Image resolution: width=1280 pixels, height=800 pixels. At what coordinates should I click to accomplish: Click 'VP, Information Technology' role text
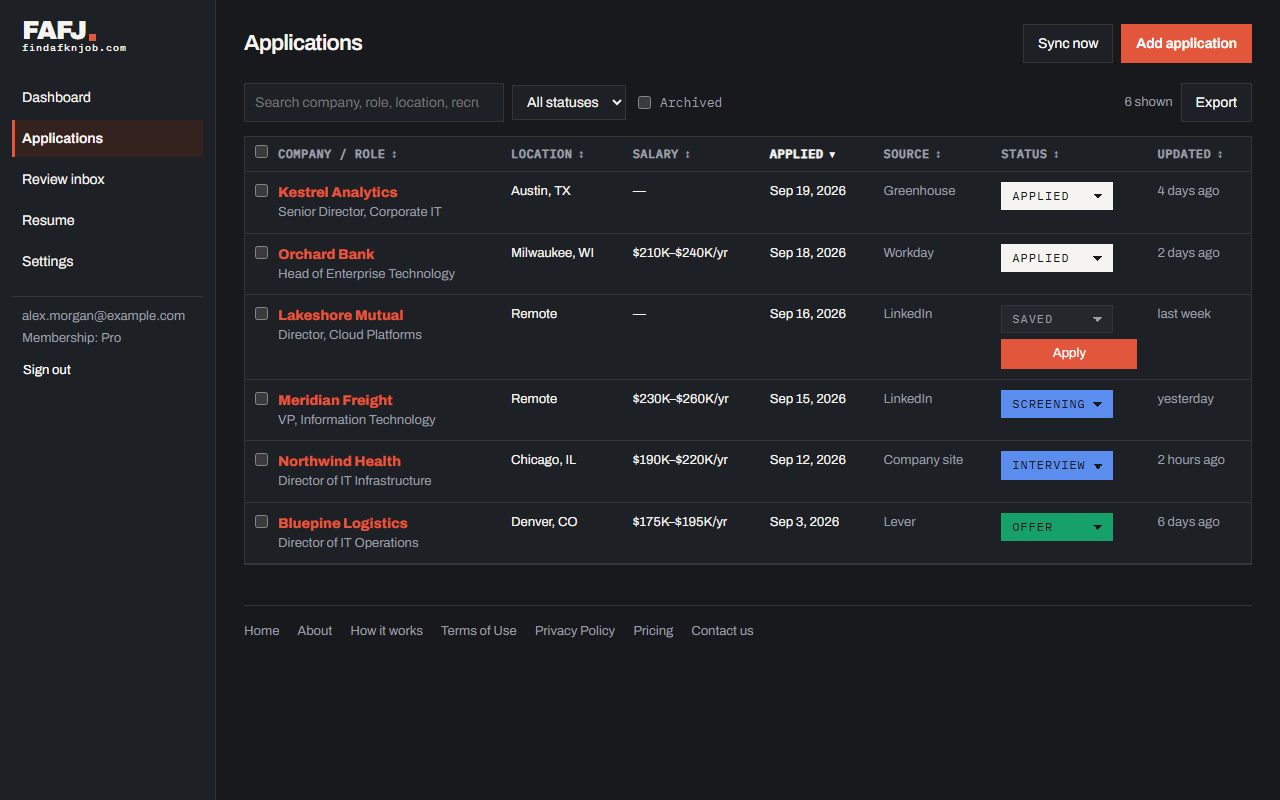point(356,420)
